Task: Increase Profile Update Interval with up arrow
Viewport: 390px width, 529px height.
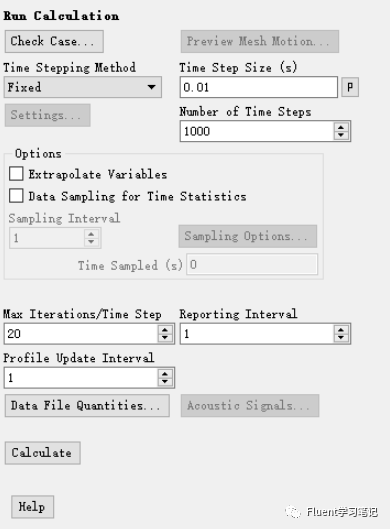Action: point(165,373)
